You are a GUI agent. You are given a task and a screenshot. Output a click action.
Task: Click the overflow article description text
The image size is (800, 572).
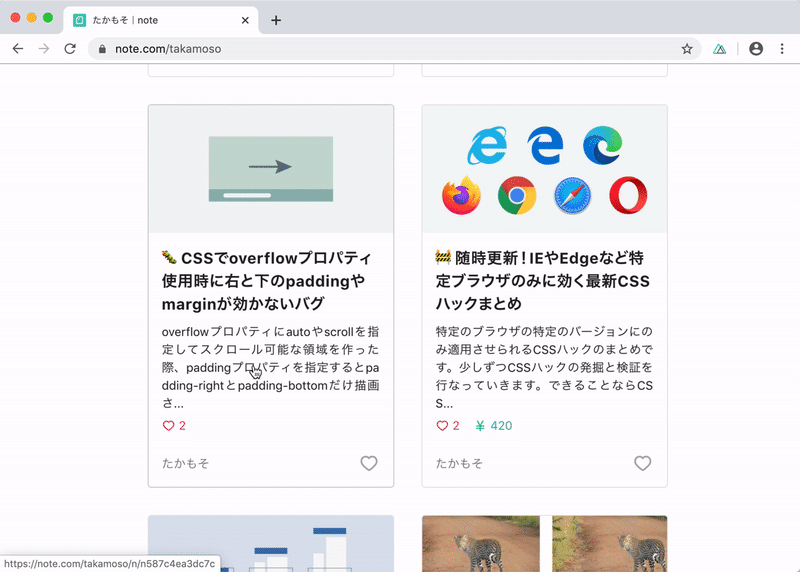(270, 367)
